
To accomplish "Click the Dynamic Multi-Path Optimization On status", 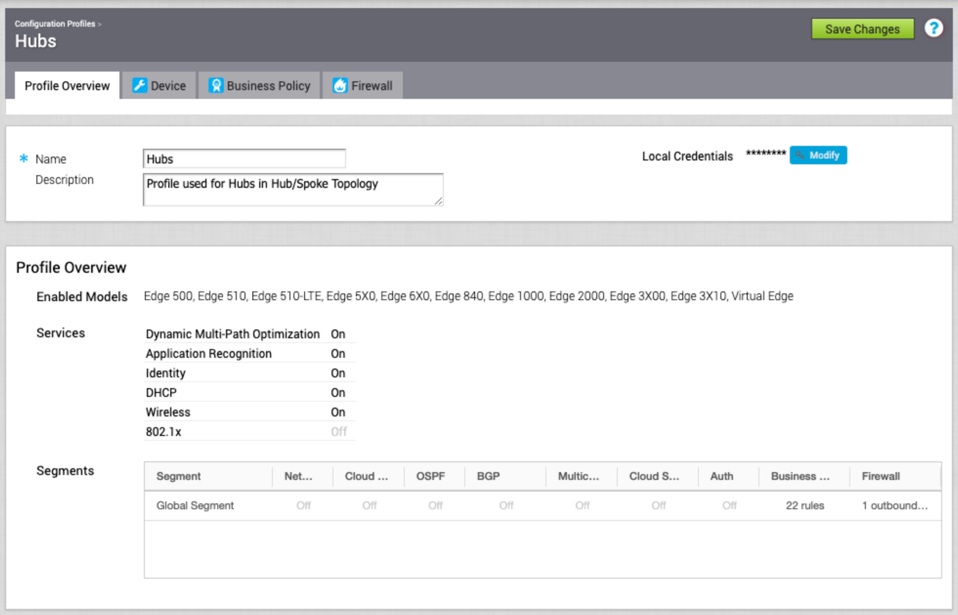I will (x=338, y=335).
